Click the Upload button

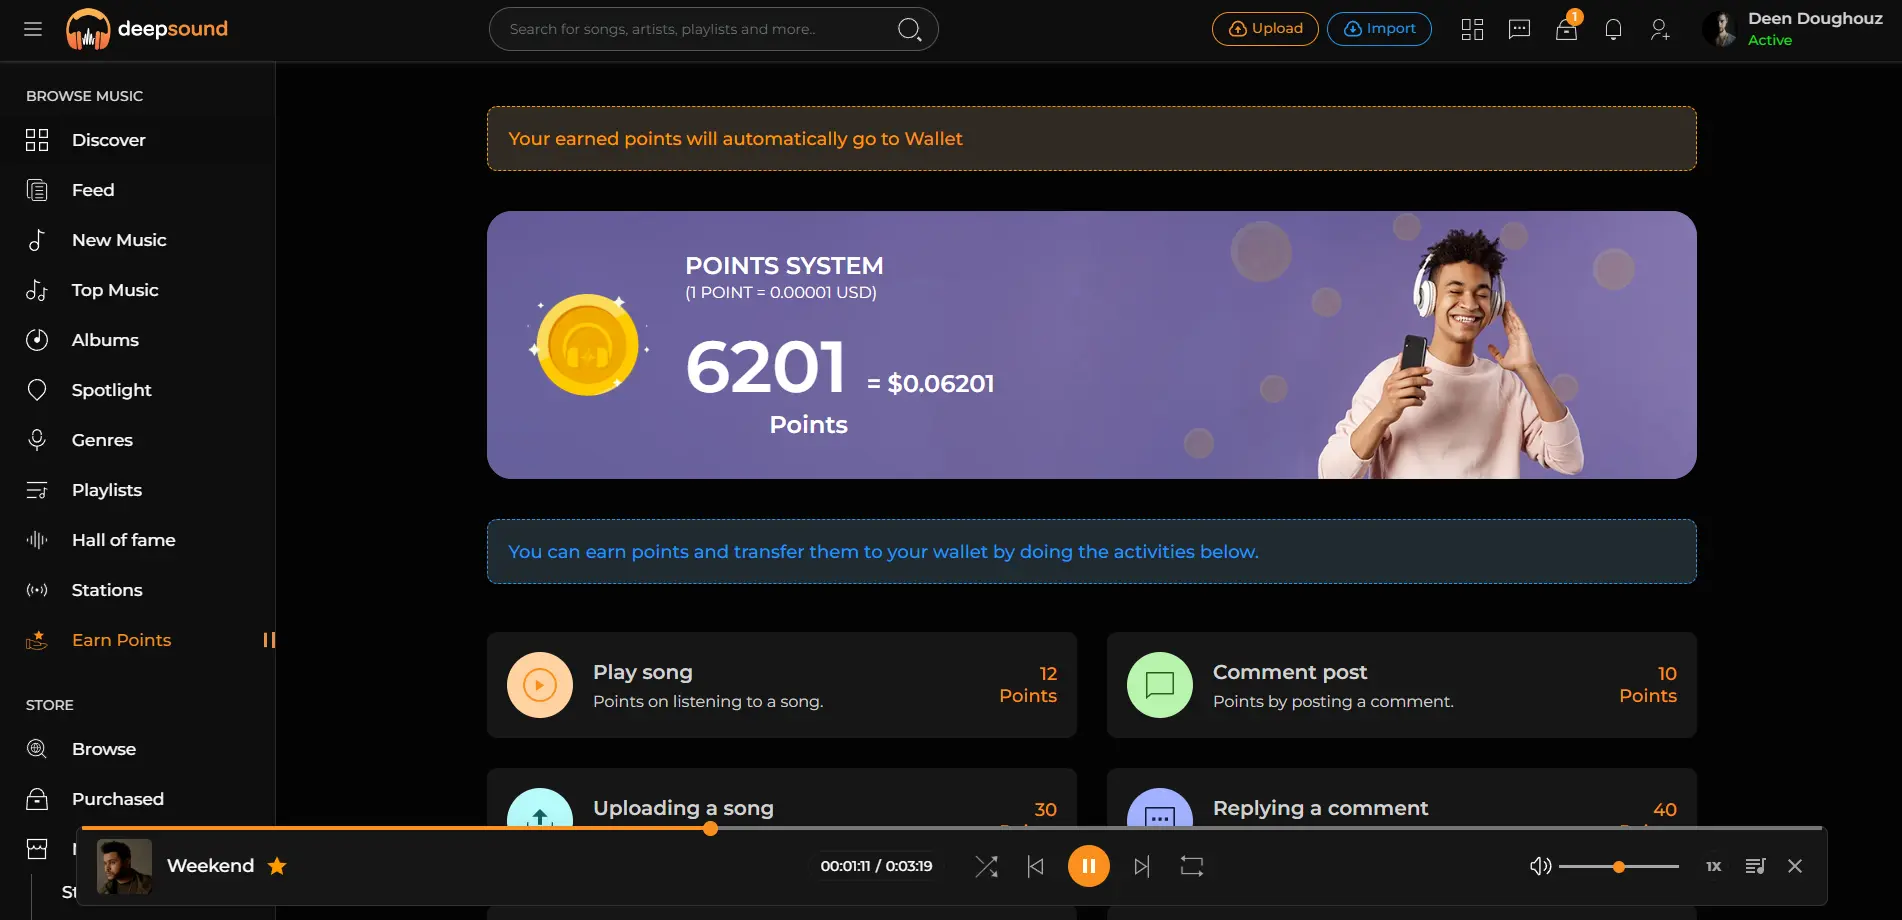(1265, 29)
